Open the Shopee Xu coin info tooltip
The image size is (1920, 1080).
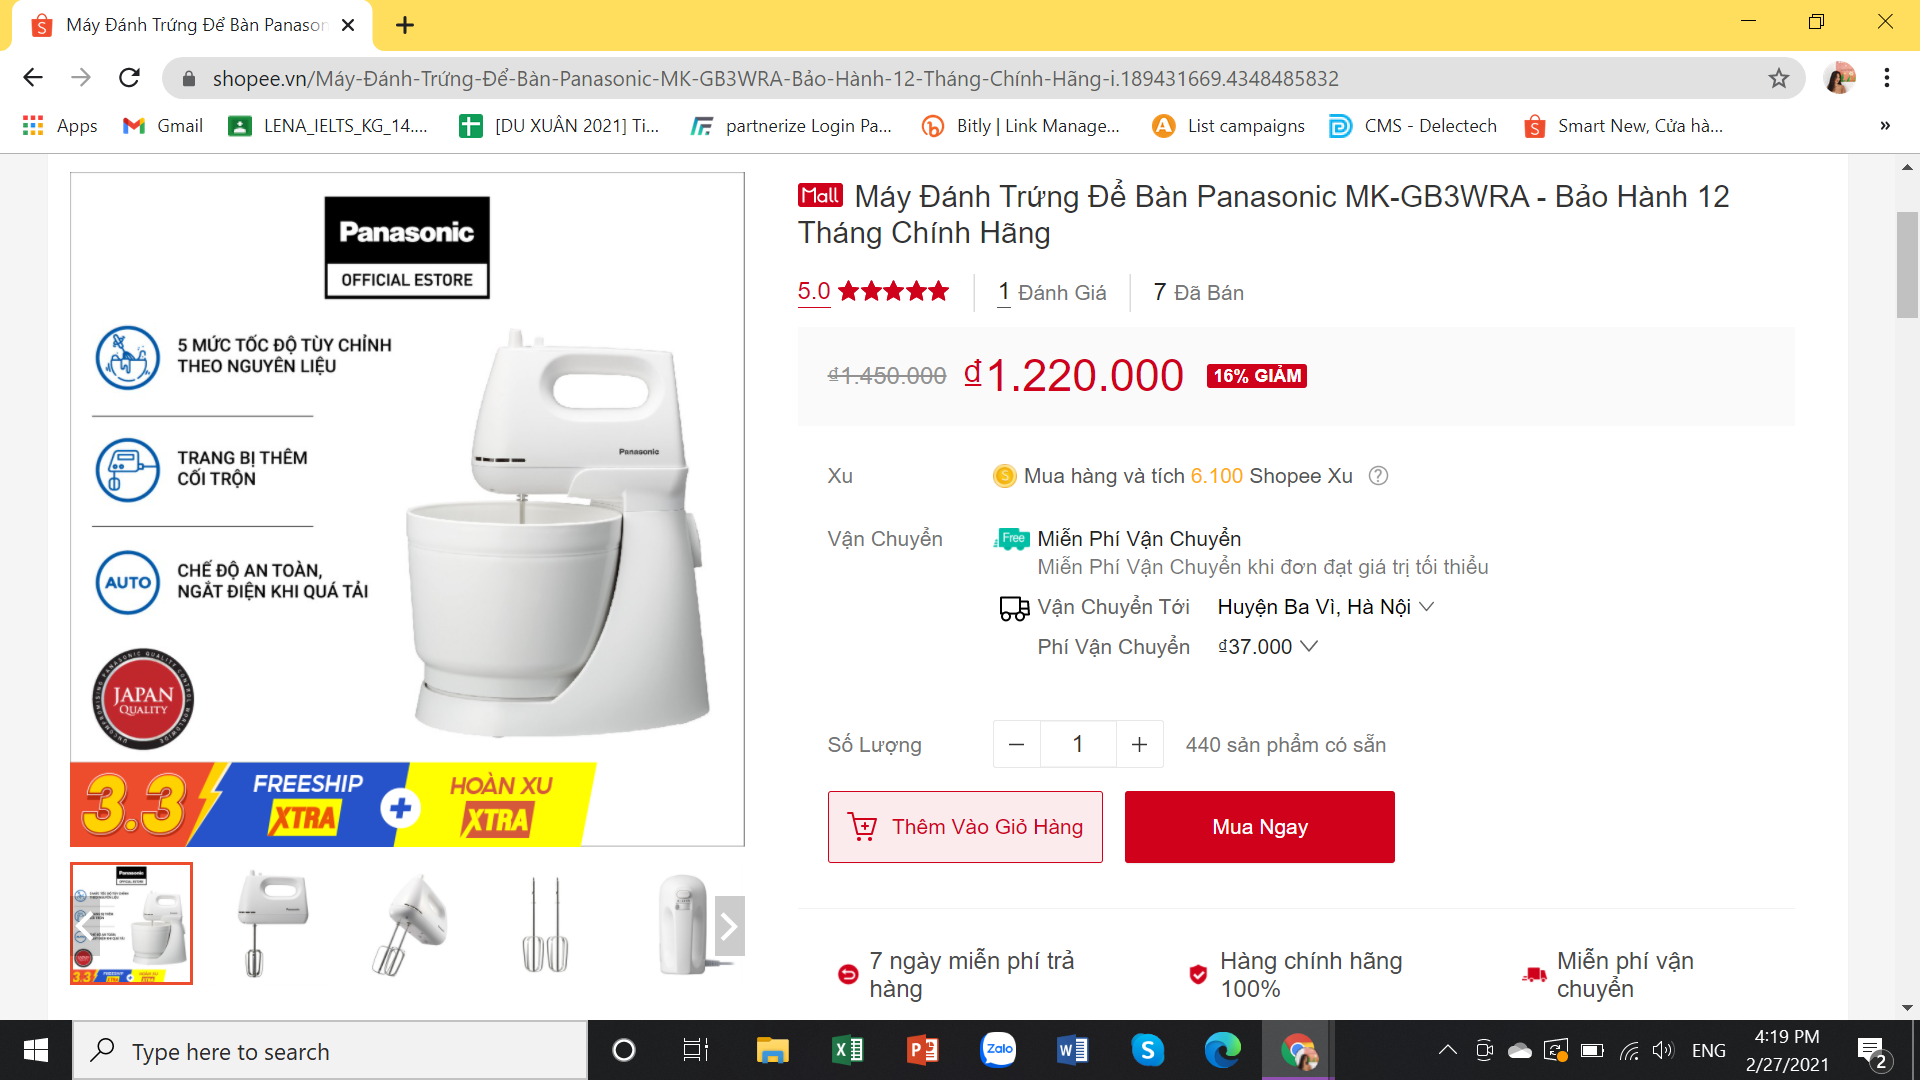coord(1378,476)
